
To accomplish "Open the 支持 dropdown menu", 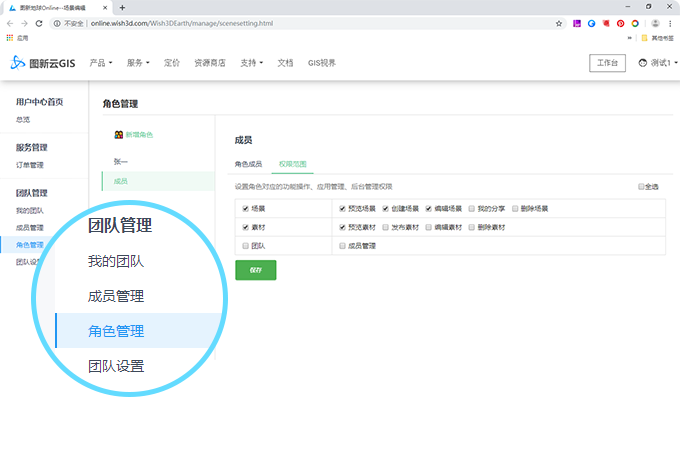I will click(x=251, y=63).
